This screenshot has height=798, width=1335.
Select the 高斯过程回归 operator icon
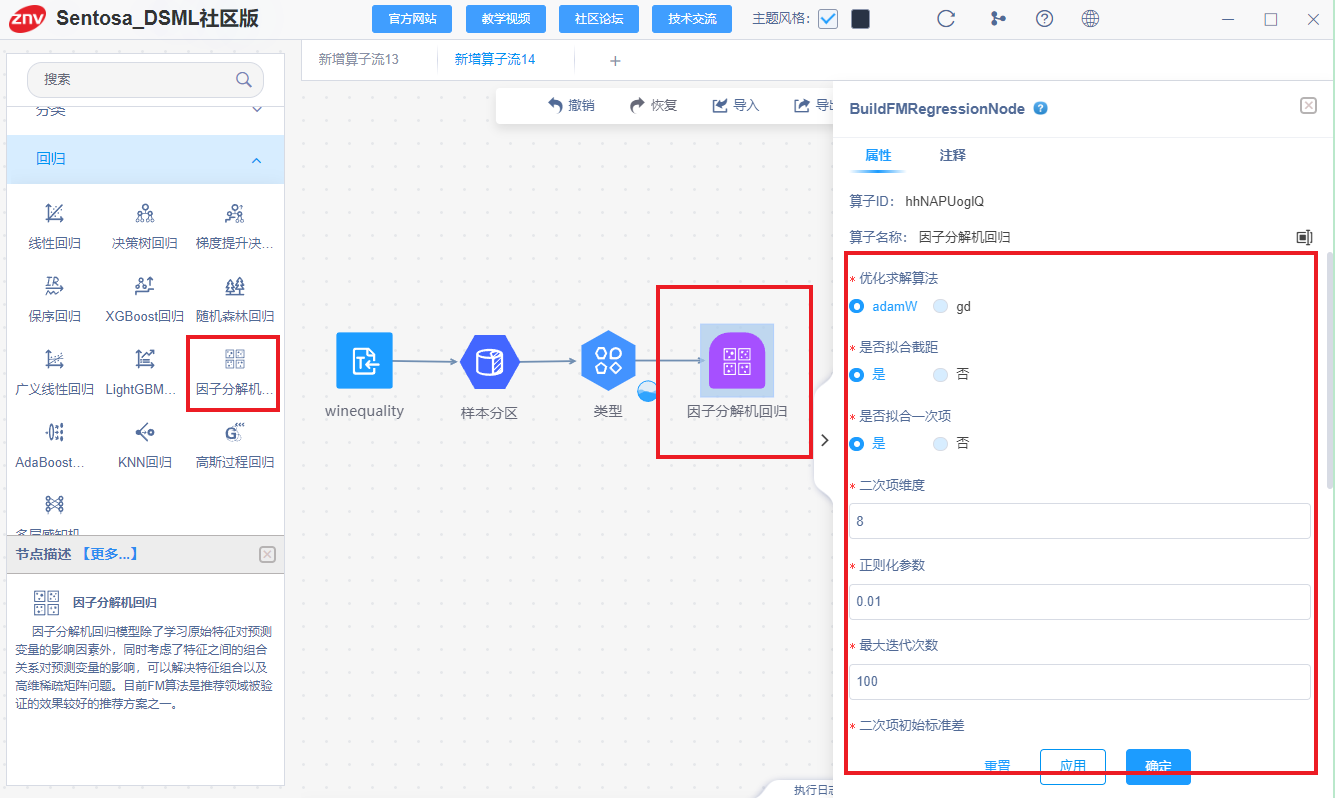point(235,432)
